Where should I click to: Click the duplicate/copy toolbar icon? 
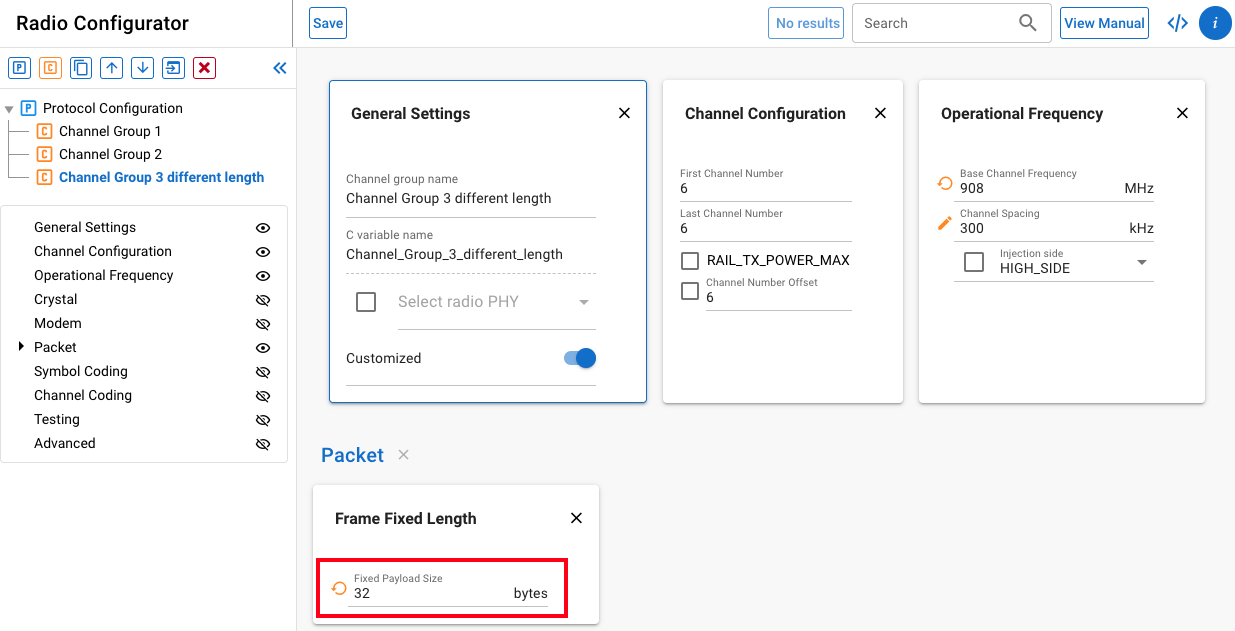pos(81,68)
